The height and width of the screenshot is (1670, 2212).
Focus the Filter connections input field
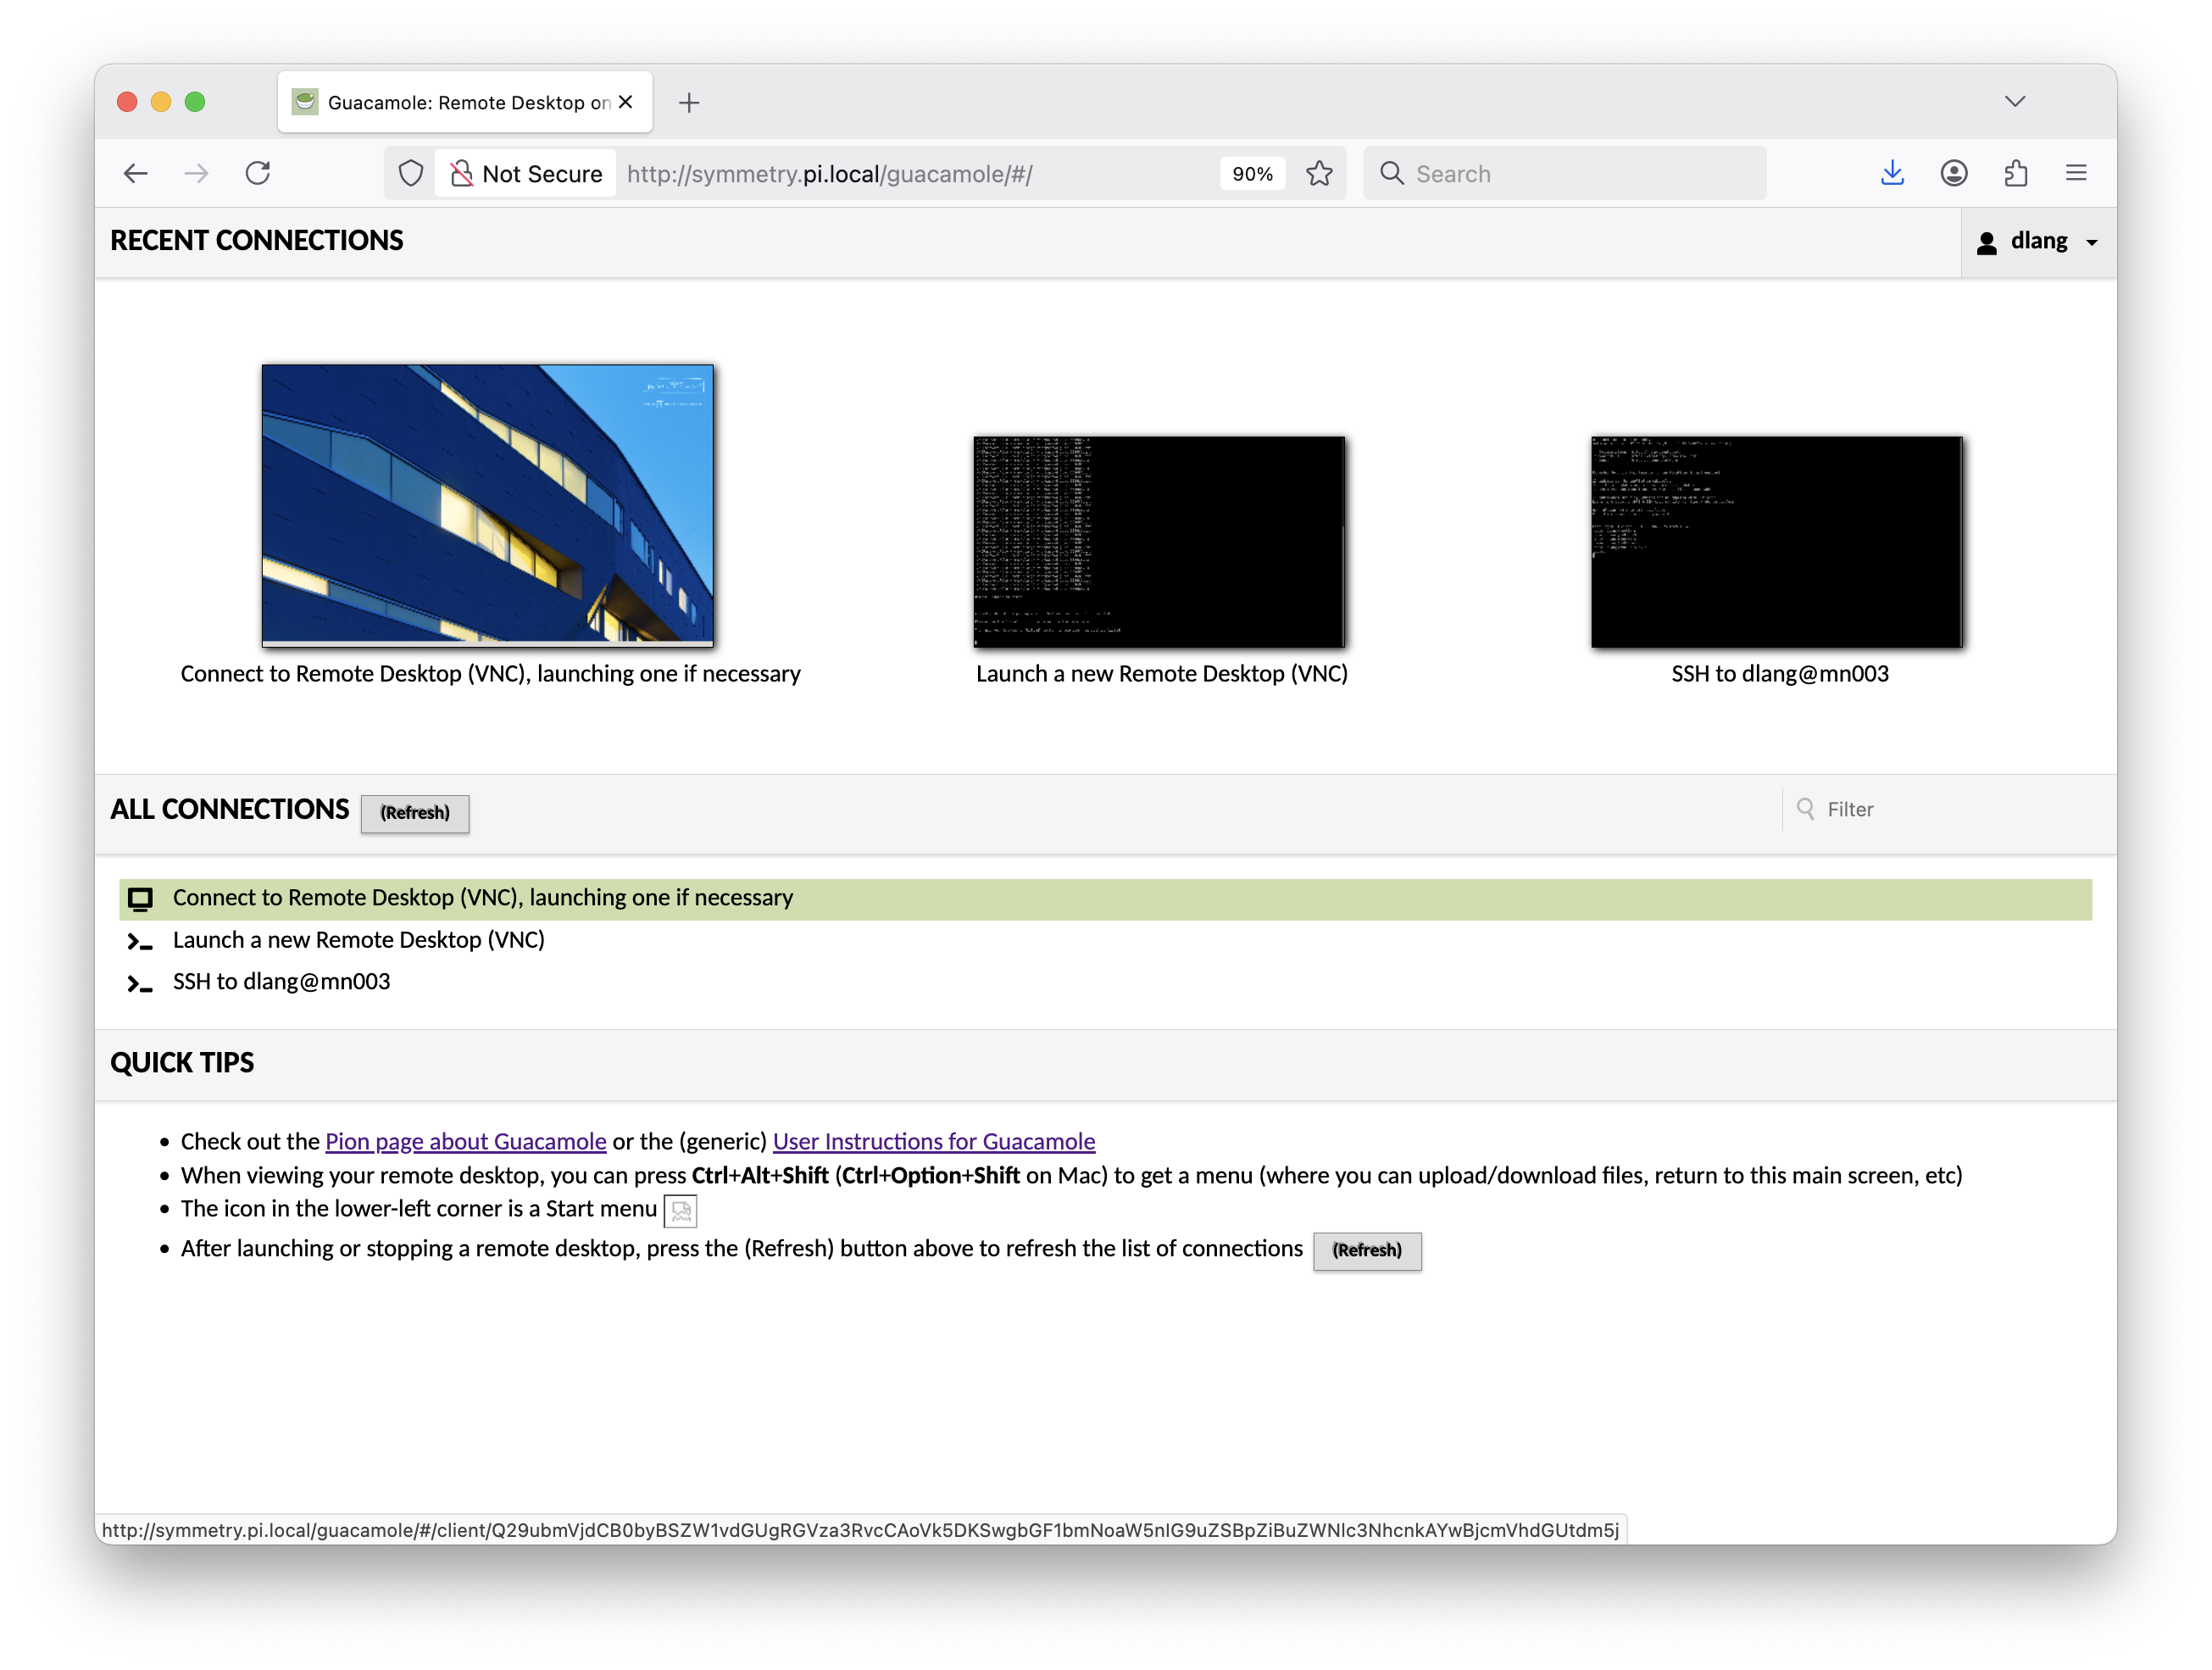pyautogui.click(x=1950, y=810)
